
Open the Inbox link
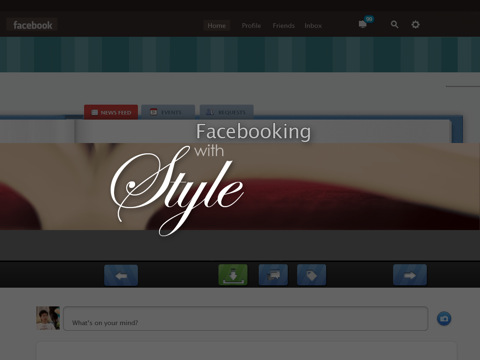(x=313, y=26)
